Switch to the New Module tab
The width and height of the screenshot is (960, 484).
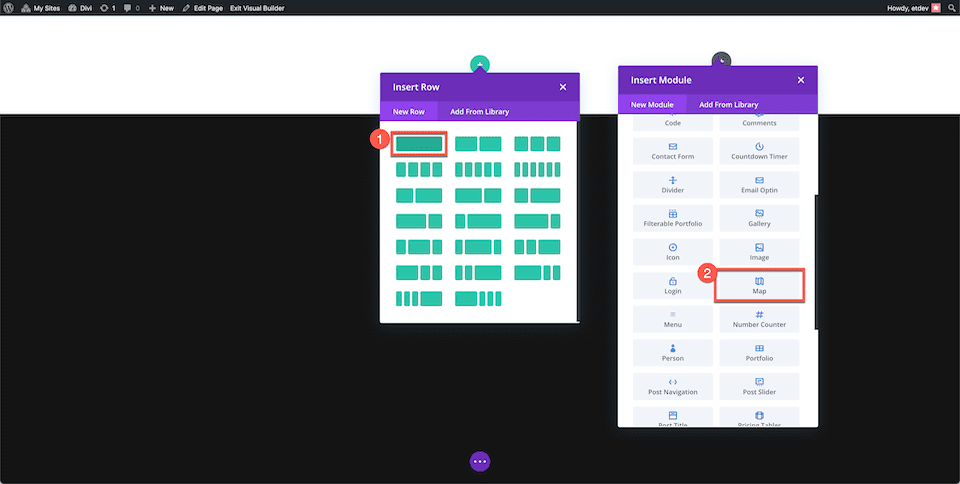[652, 105]
